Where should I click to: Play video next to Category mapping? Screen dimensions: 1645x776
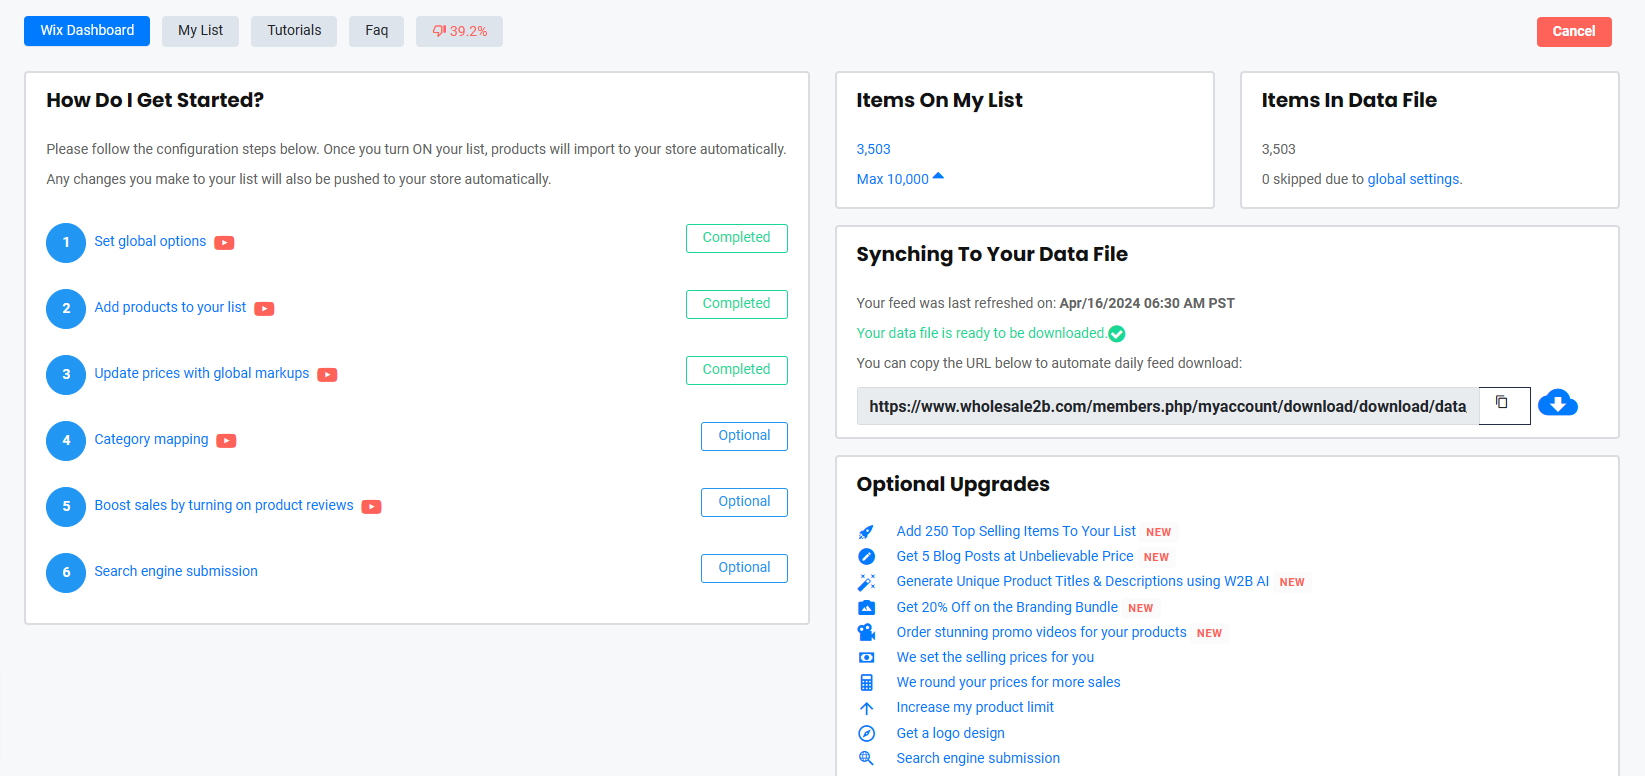pyautogui.click(x=227, y=440)
